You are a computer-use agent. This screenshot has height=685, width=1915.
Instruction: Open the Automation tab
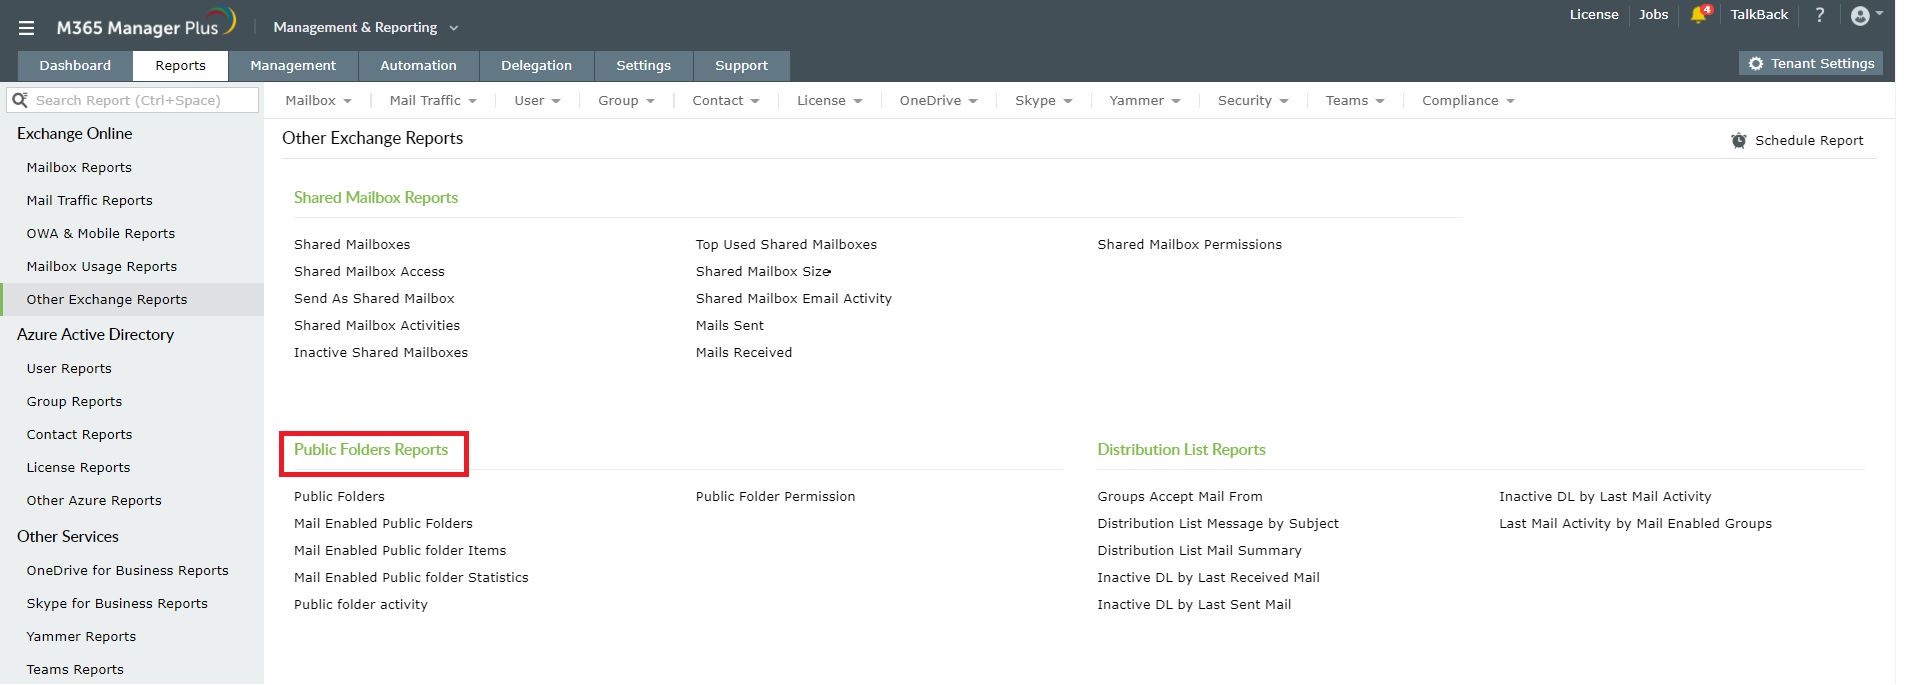(x=418, y=66)
